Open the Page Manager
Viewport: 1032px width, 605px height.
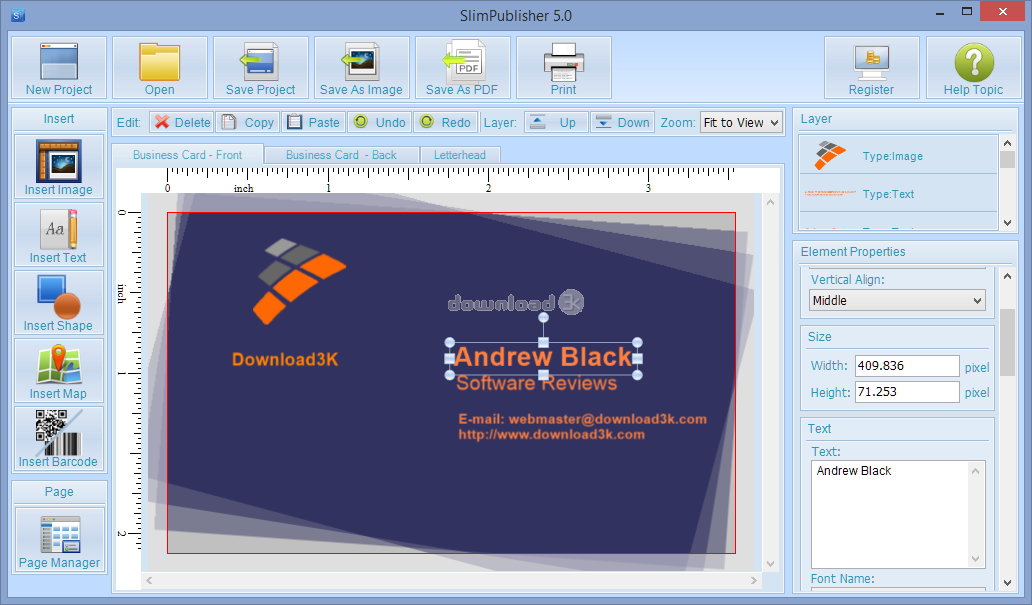pyautogui.click(x=59, y=540)
